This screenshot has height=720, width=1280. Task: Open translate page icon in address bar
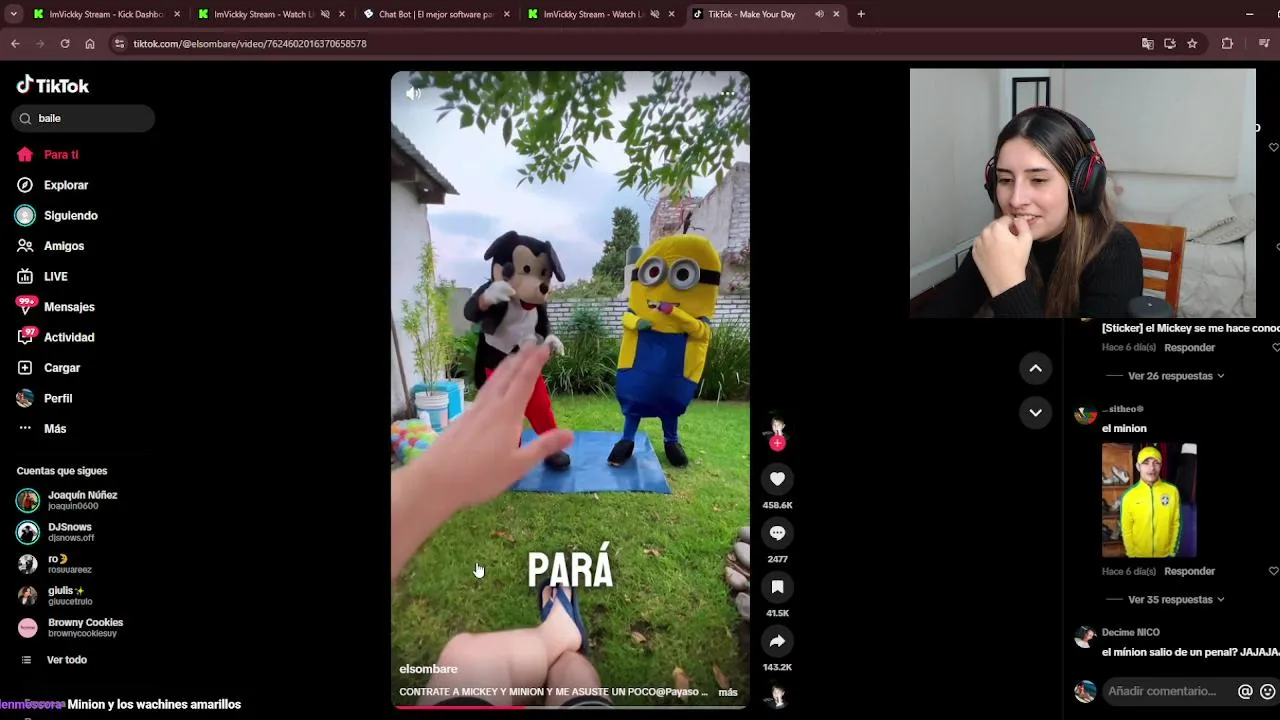(x=1147, y=44)
